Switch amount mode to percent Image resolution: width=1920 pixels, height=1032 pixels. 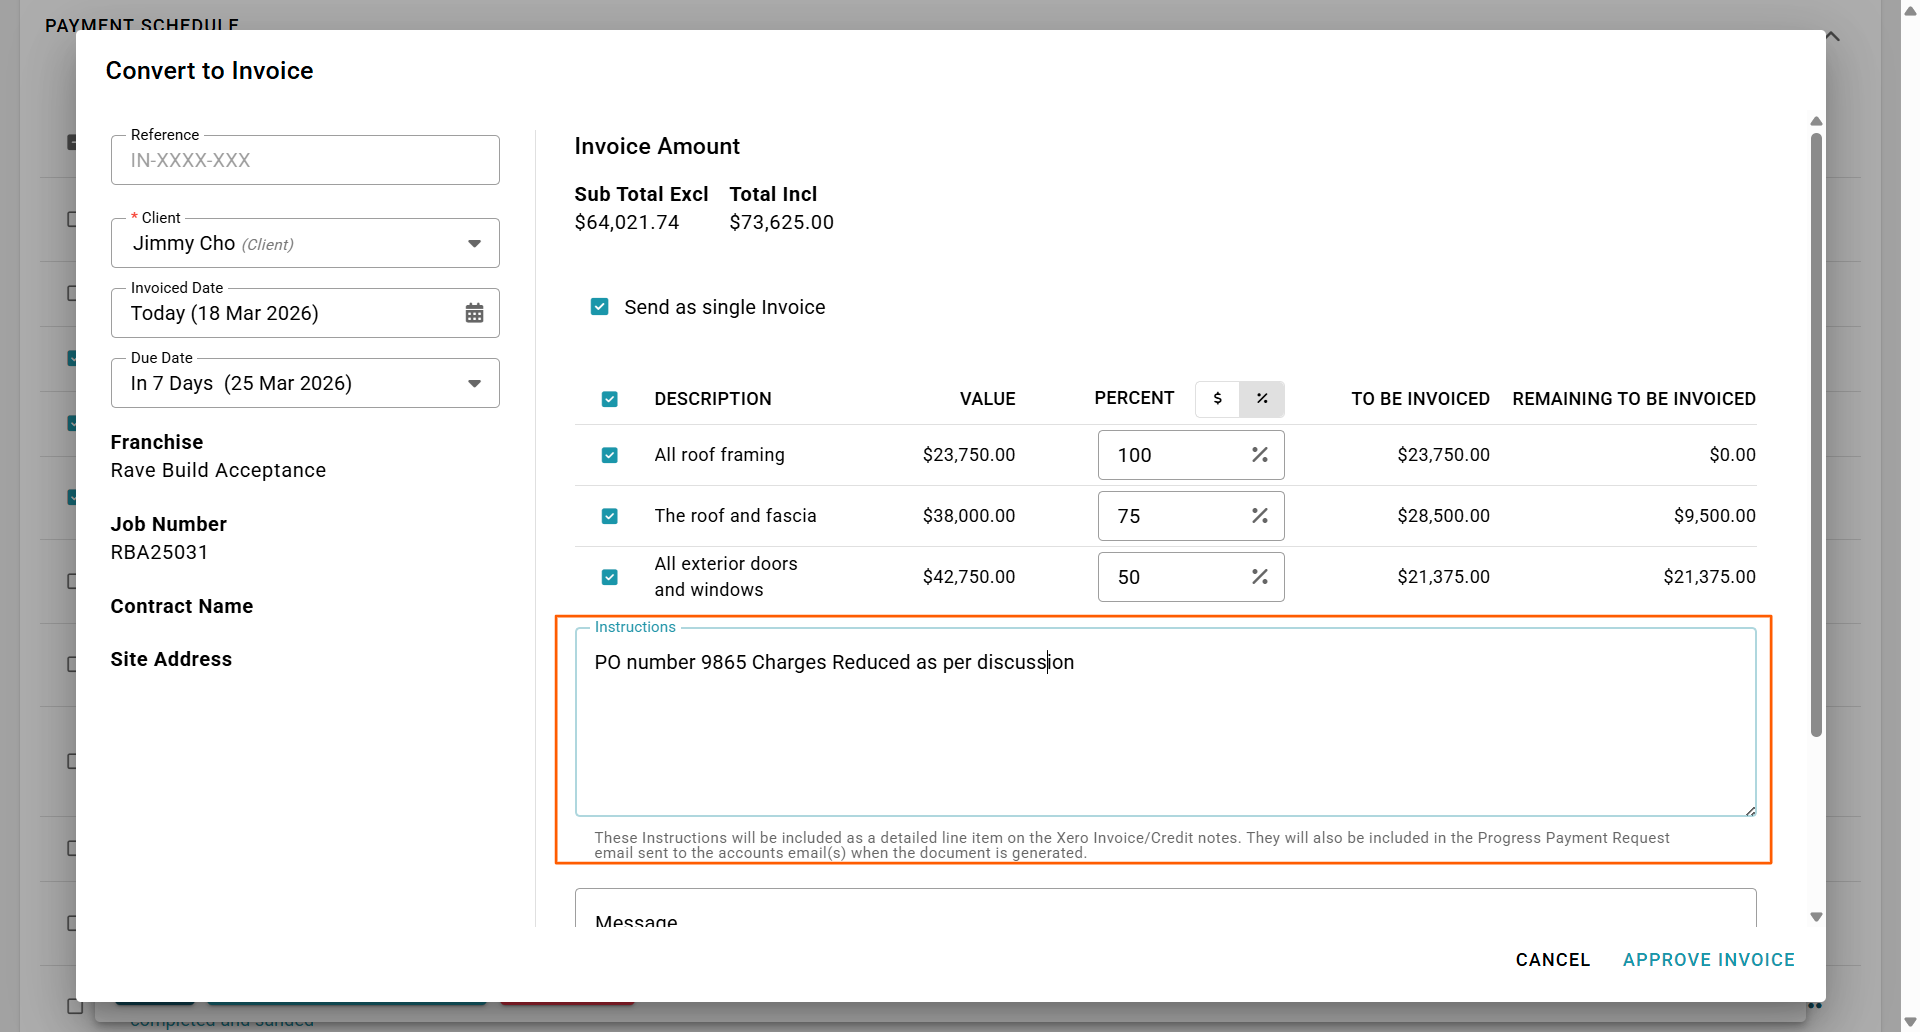(x=1262, y=399)
